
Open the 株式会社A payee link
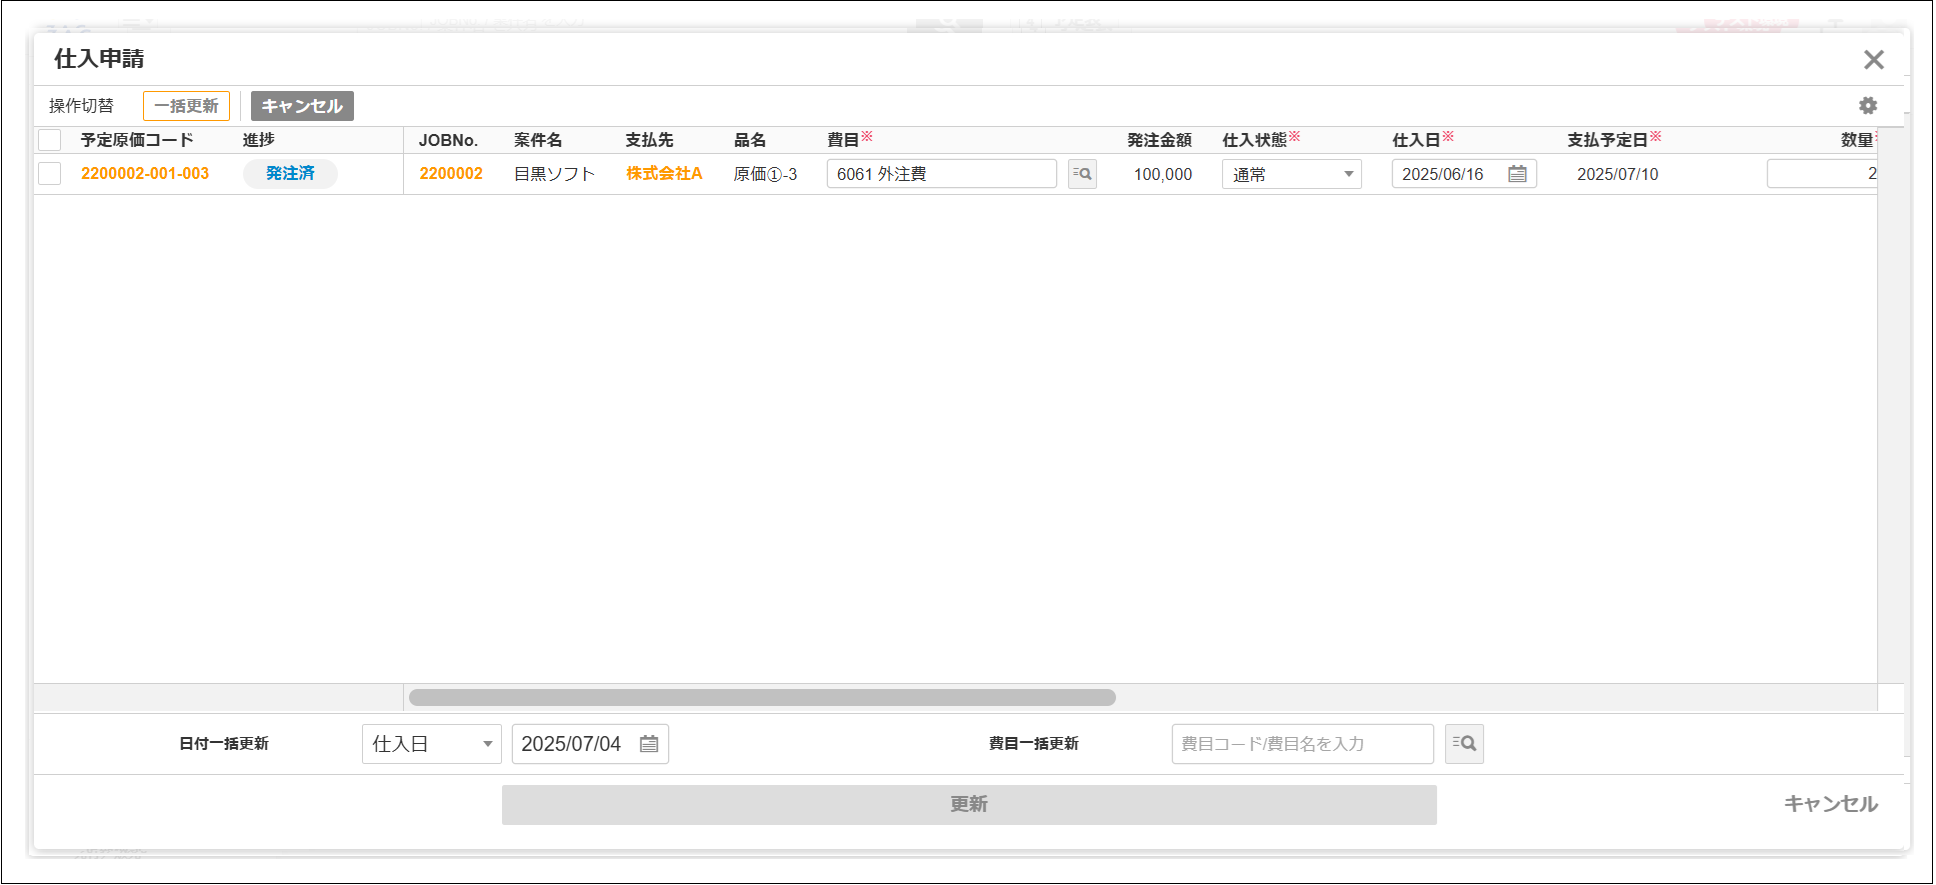click(x=664, y=174)
